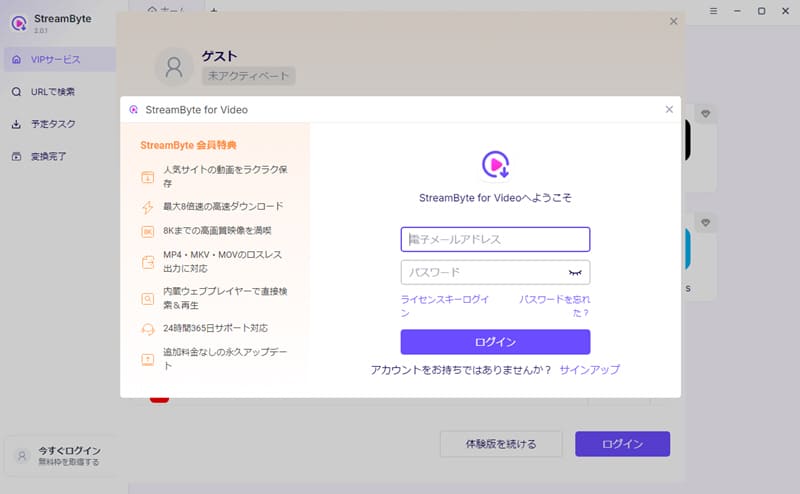This screenshot has height=494, width=800.
Task: Click the upper heart favorite icon
Action: (x=706, y=114)
